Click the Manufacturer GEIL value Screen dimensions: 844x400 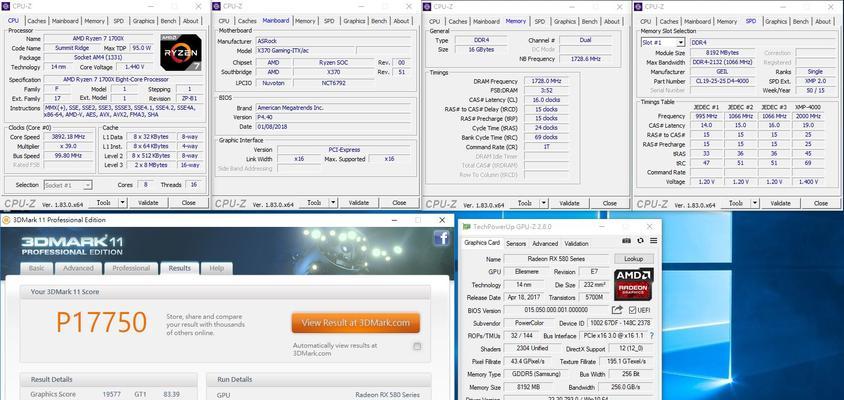pyautogui.click(x=722, y=72)
